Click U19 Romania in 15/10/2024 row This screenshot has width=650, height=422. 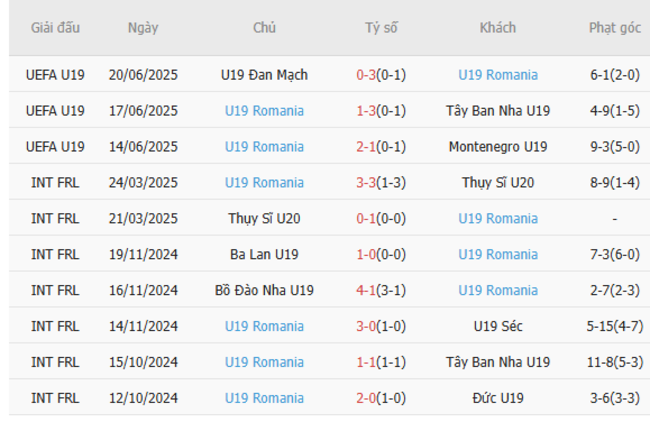coord(264,362)
